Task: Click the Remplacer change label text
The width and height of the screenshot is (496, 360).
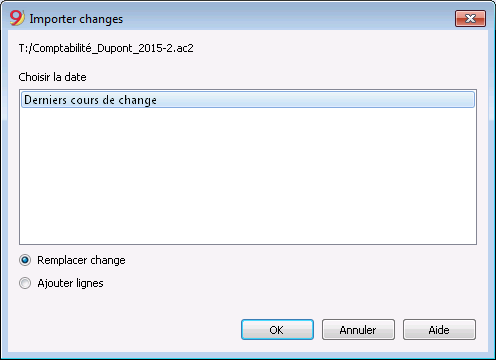Action: click(81, 260)
